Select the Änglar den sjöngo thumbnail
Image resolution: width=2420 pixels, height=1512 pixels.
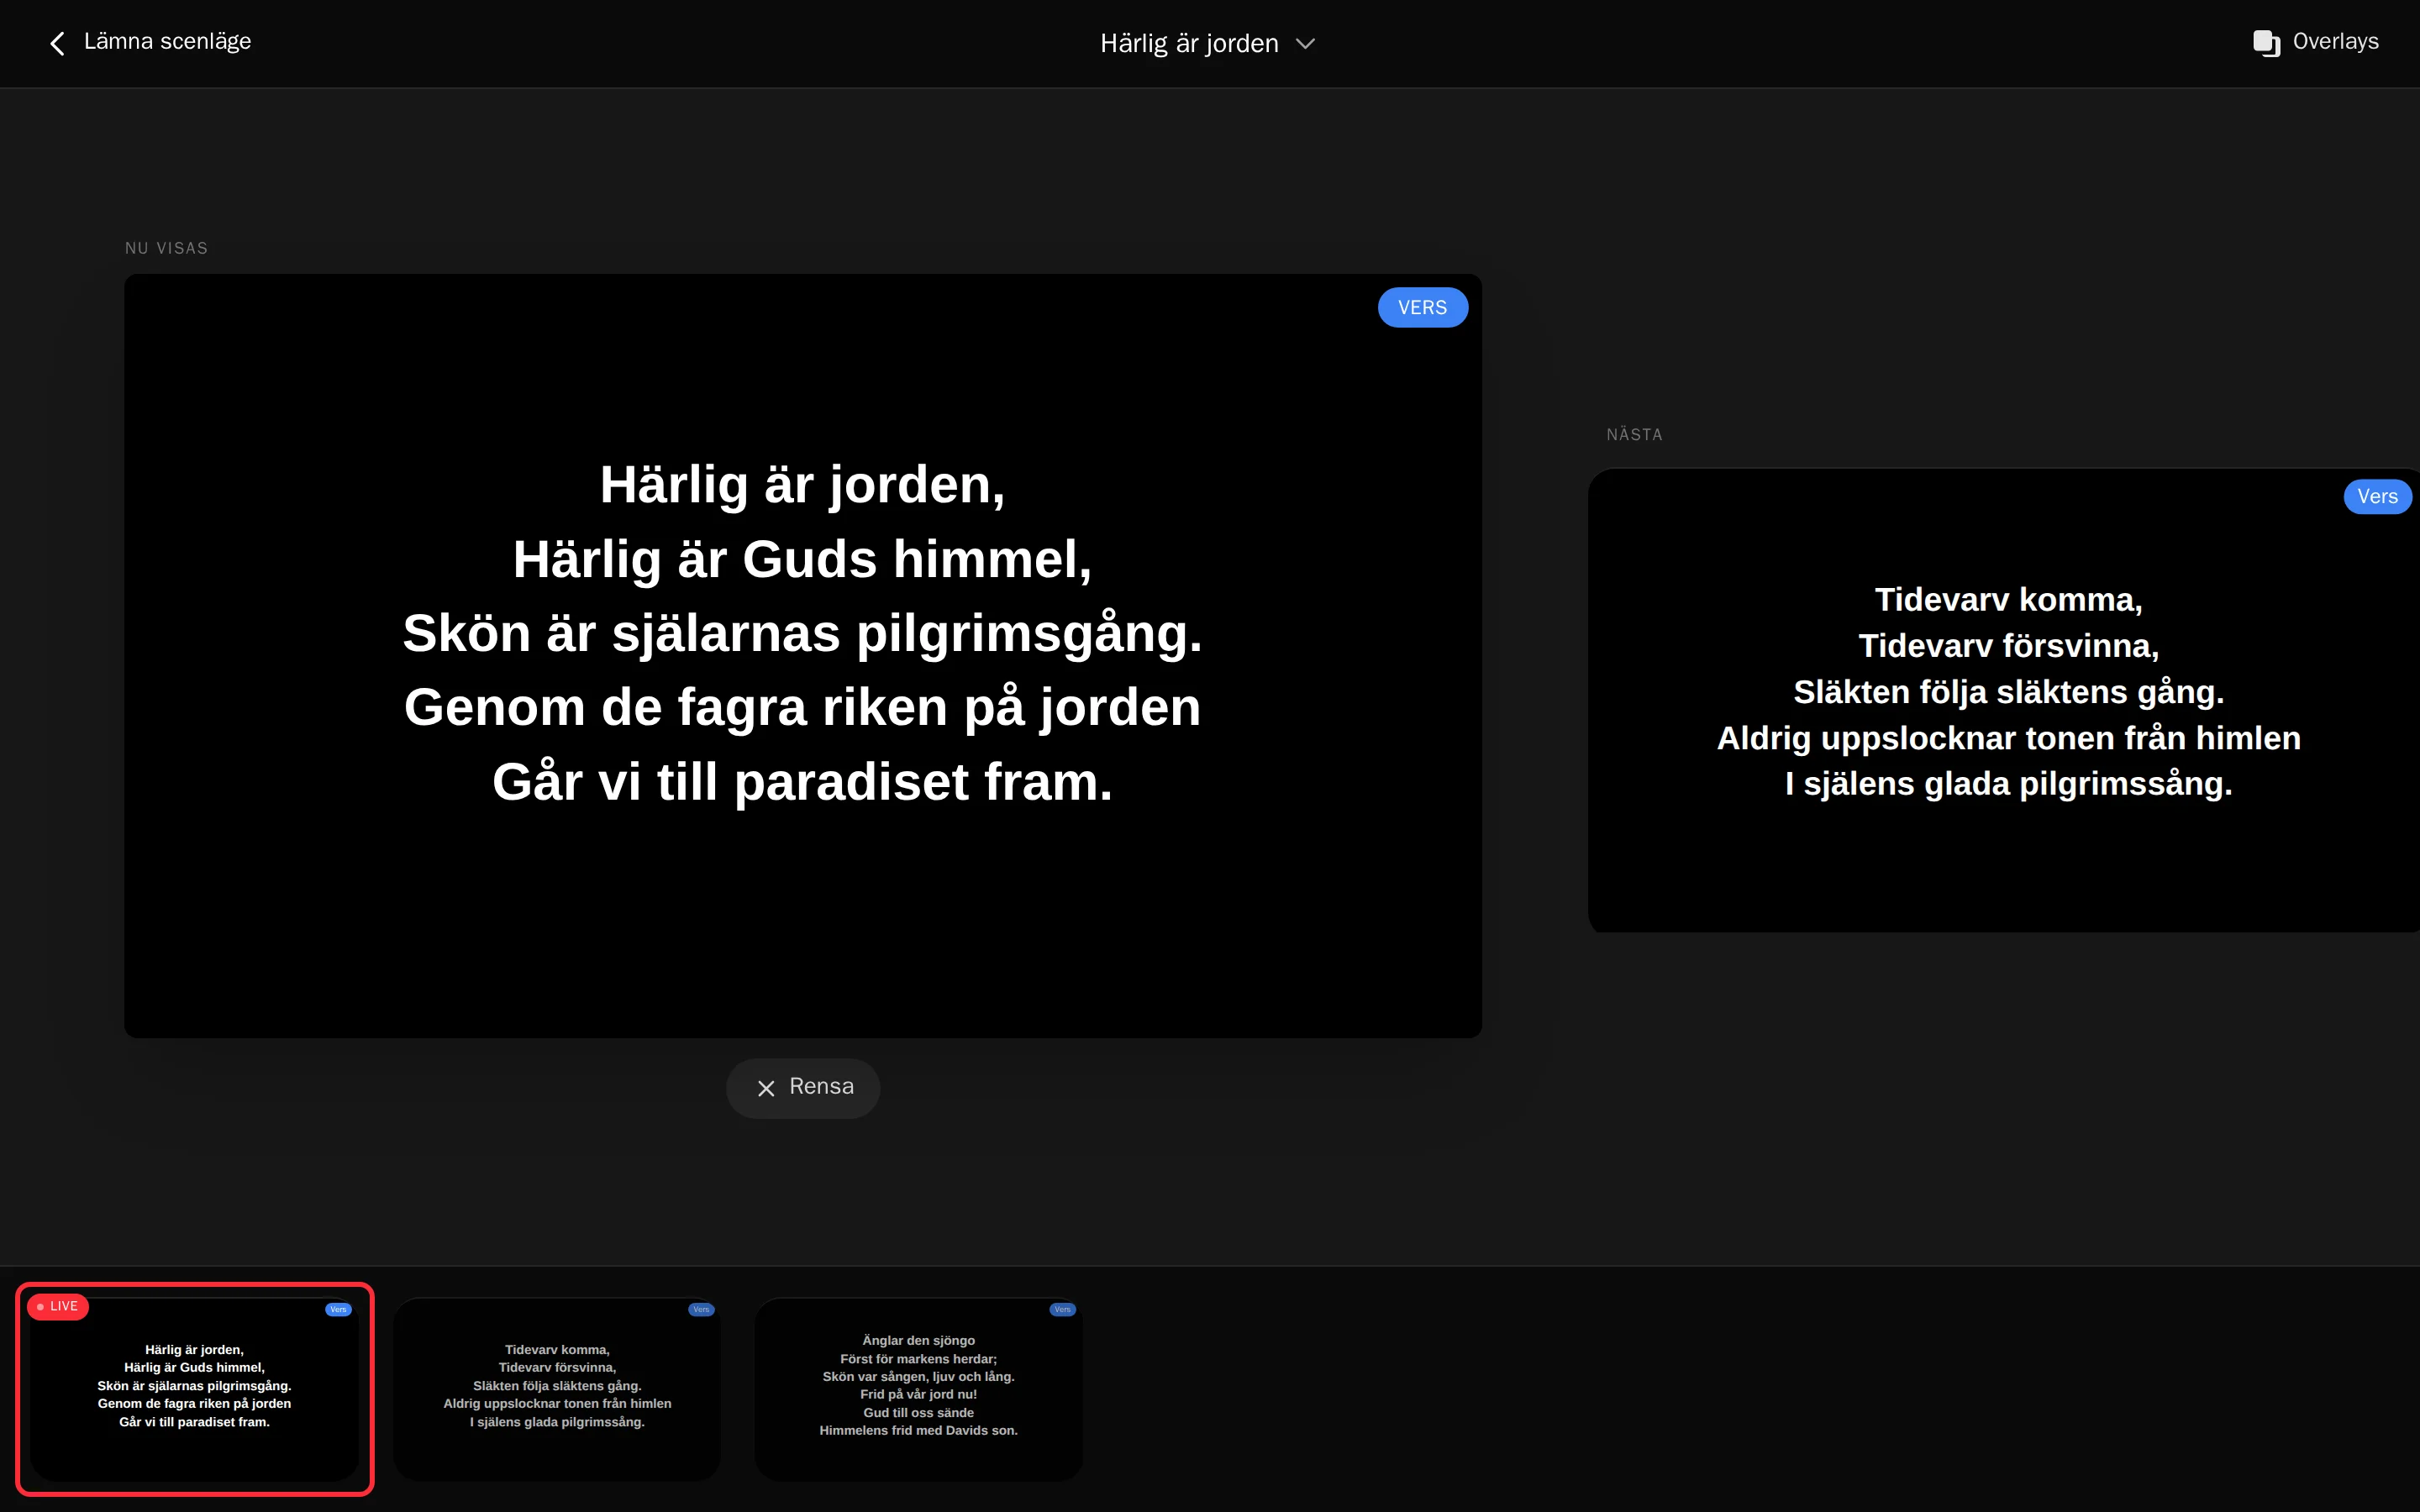click(x=918, y=1389)
